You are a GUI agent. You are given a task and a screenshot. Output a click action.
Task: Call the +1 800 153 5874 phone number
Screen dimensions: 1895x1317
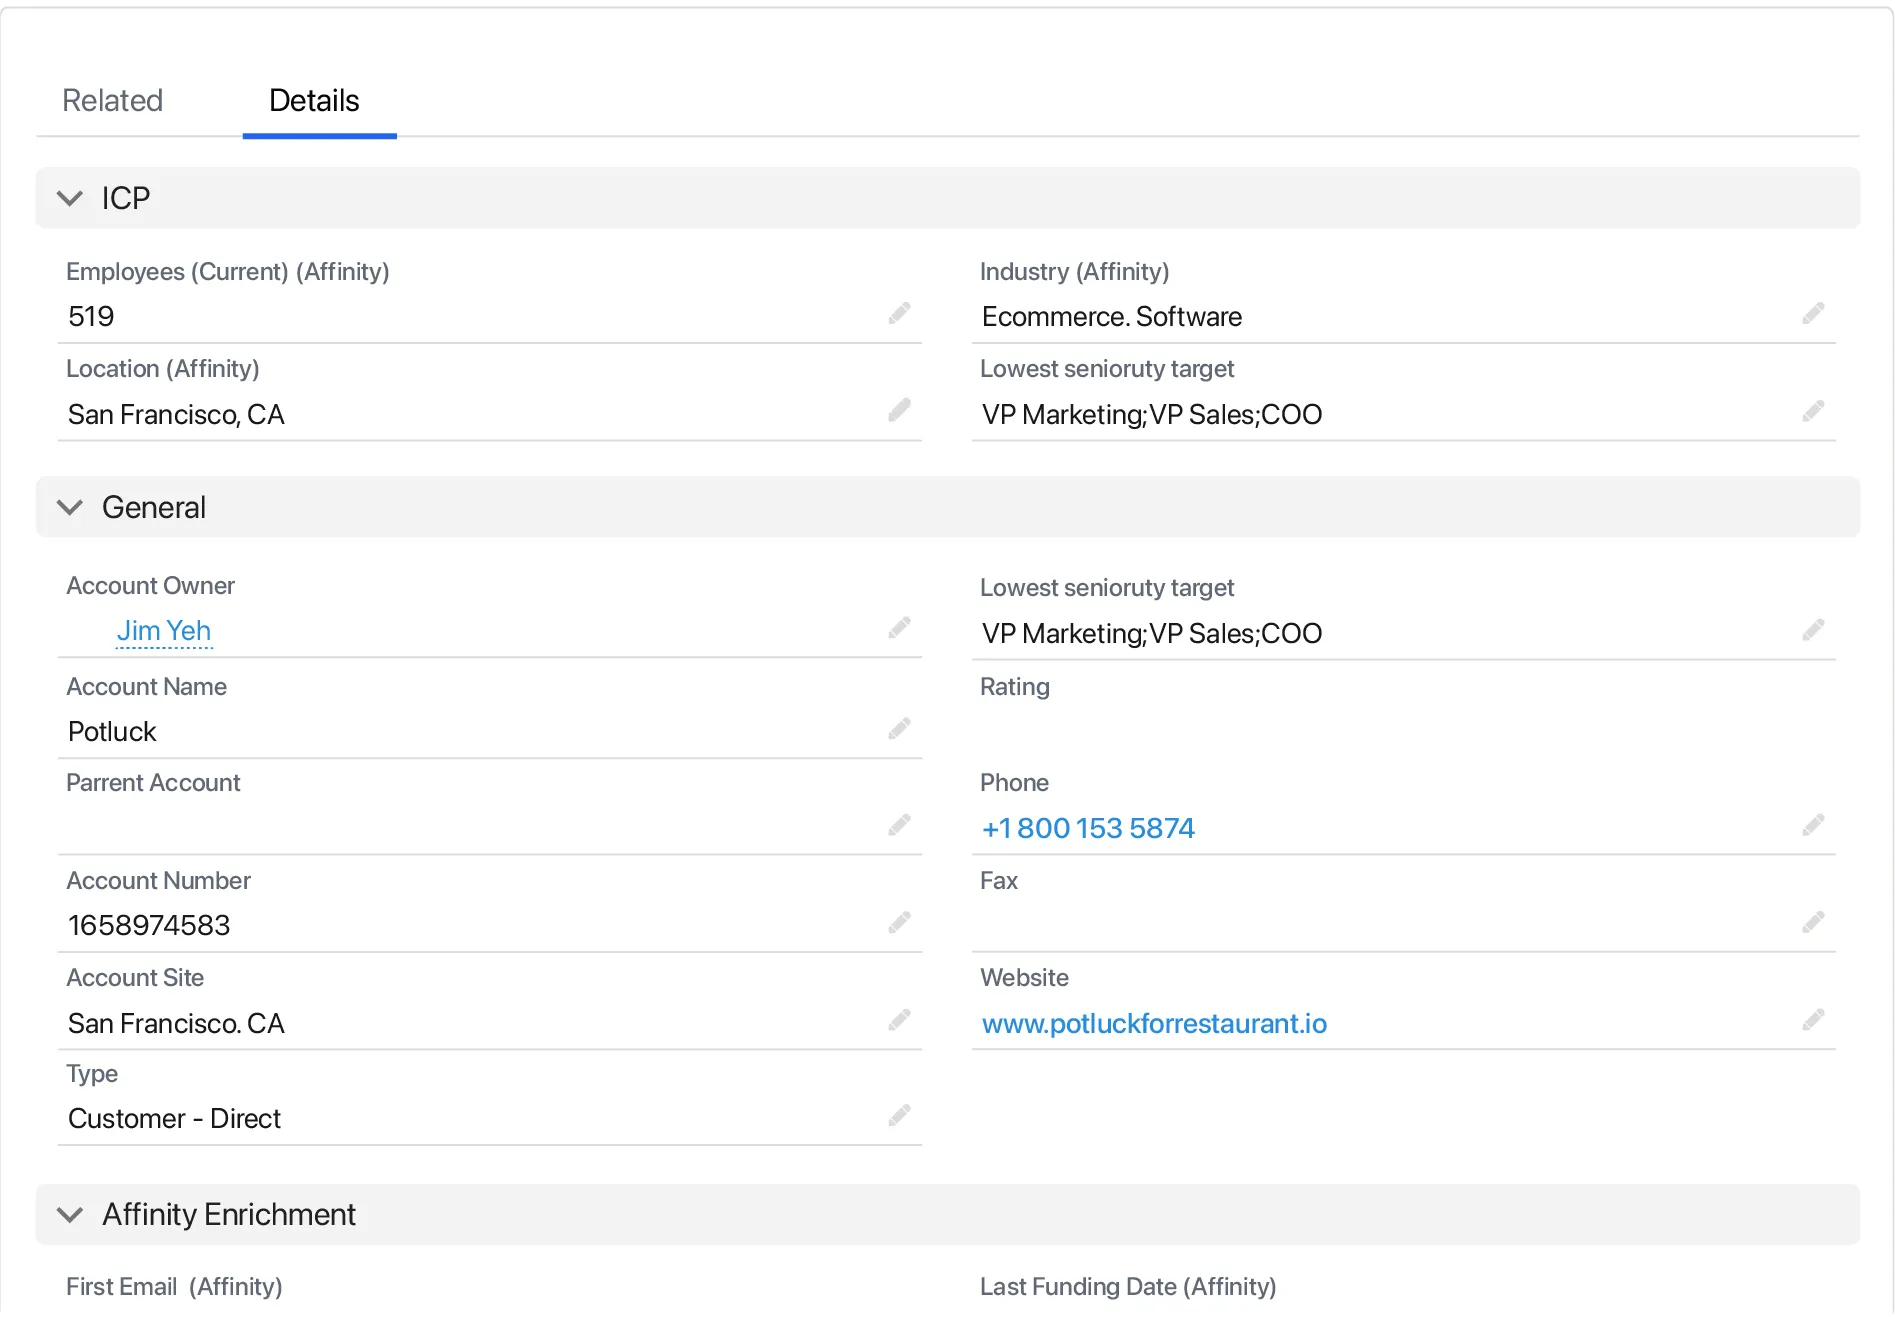pyautogui.click(x=1088, y=828)
